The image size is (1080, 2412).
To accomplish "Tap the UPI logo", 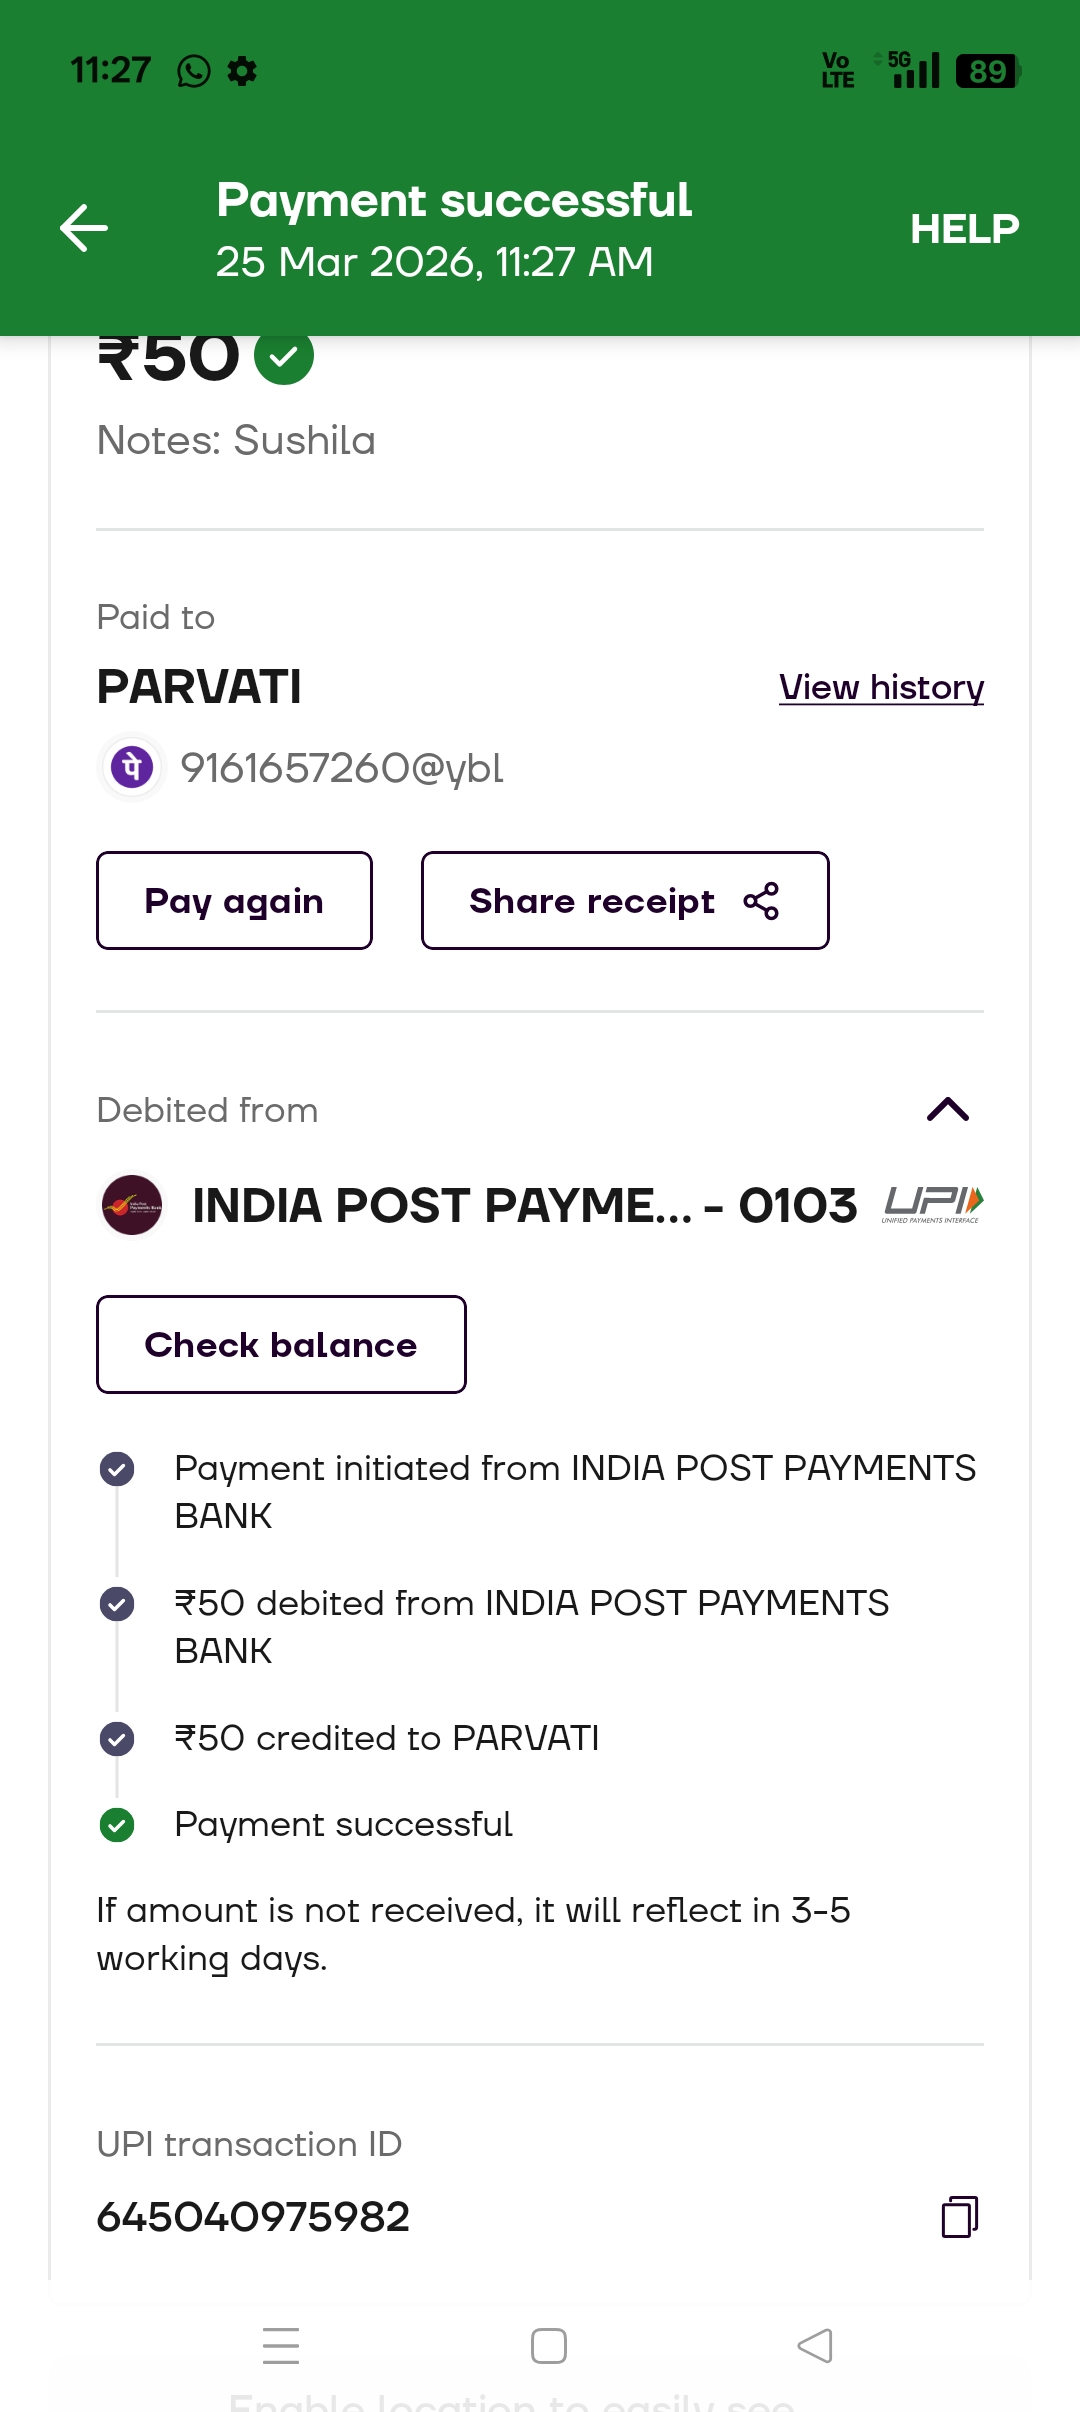I will 932,1204.
